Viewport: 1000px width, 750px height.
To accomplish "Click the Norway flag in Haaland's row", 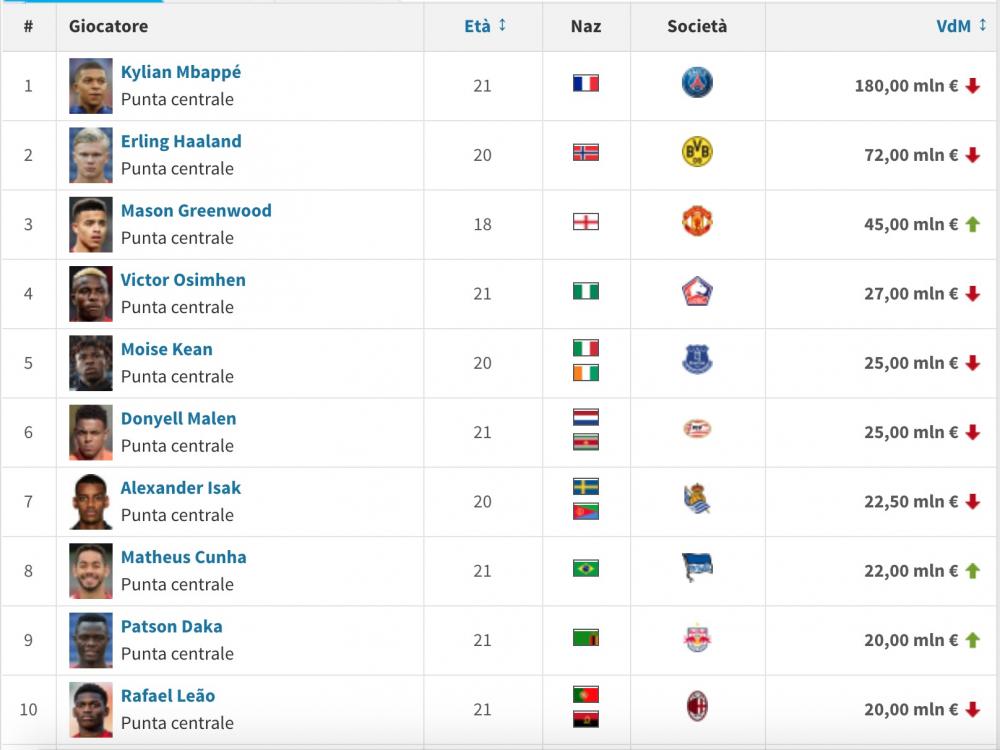I will pyautogui.click(x=585, y=152).
